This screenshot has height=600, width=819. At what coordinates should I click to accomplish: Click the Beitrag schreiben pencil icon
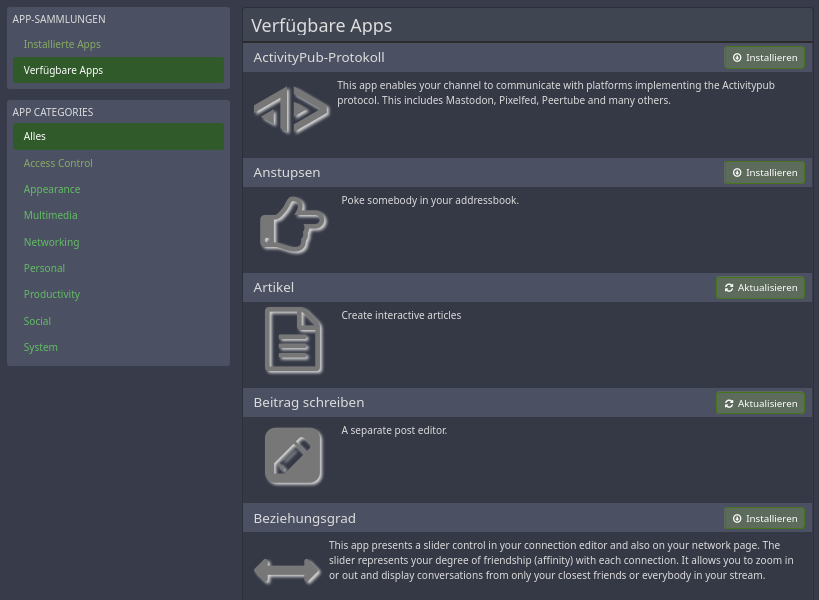(x=293, y=456)
